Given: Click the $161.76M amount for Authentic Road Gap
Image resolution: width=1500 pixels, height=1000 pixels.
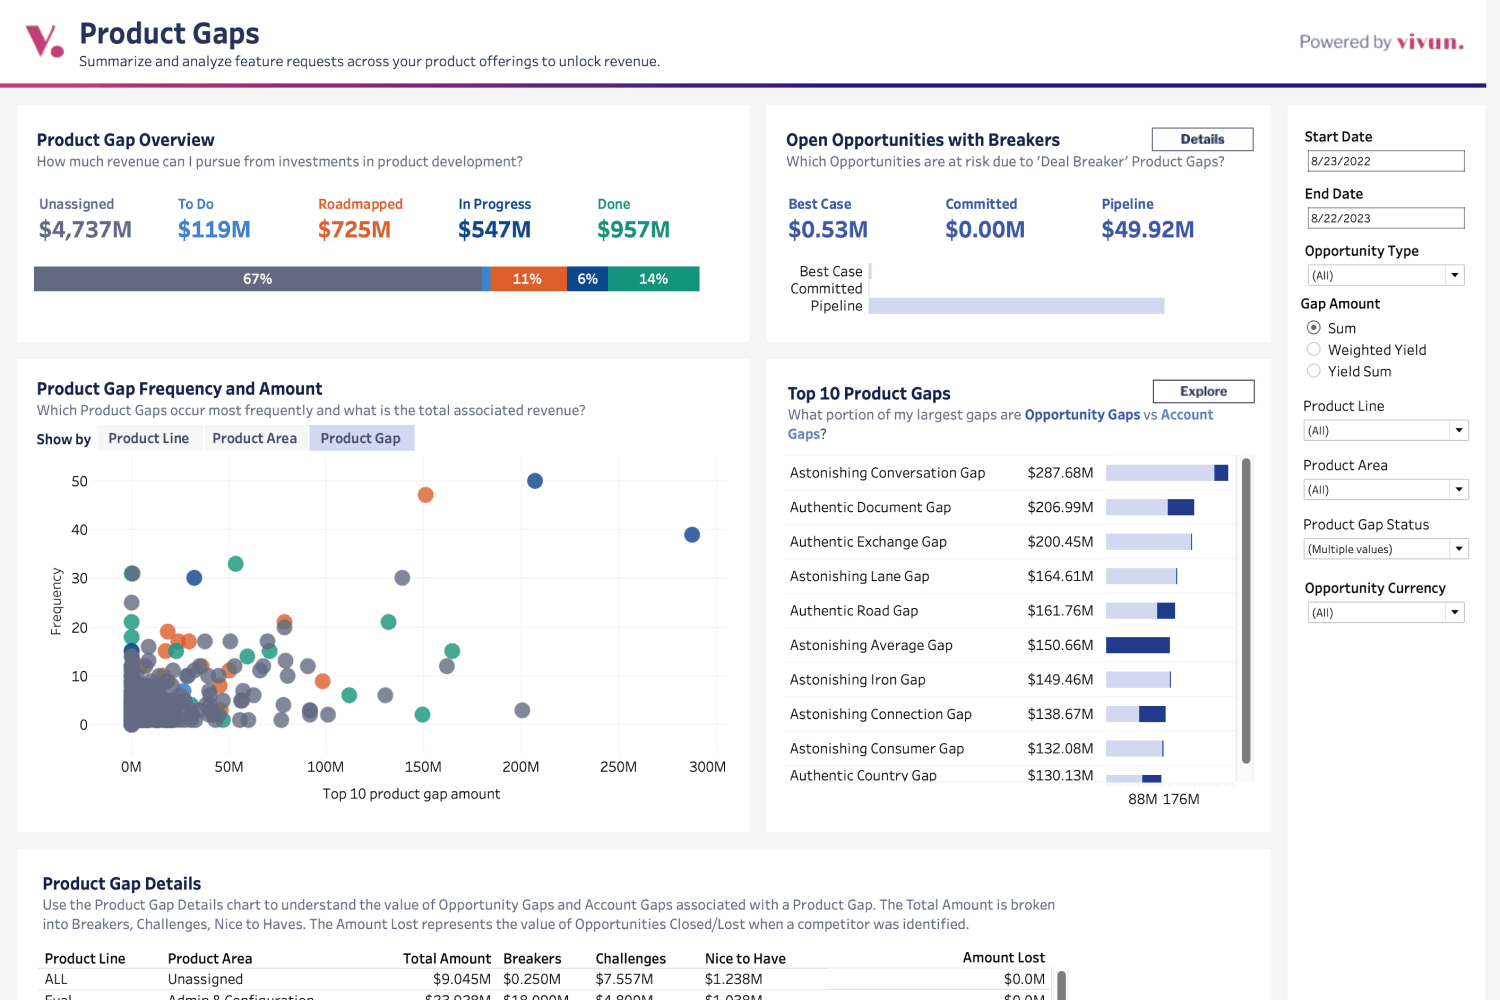Looking at the screenshot, I should click(x=1060, y=611).
